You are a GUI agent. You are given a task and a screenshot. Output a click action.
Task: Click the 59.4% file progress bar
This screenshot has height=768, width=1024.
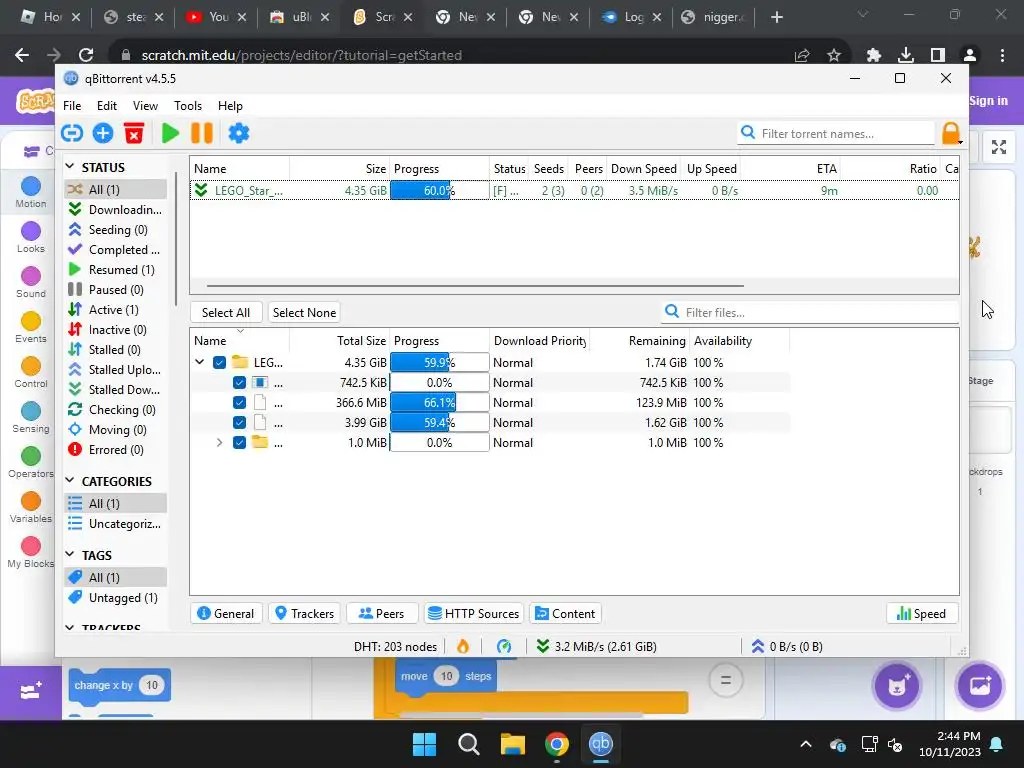click(x=440, y=423)
